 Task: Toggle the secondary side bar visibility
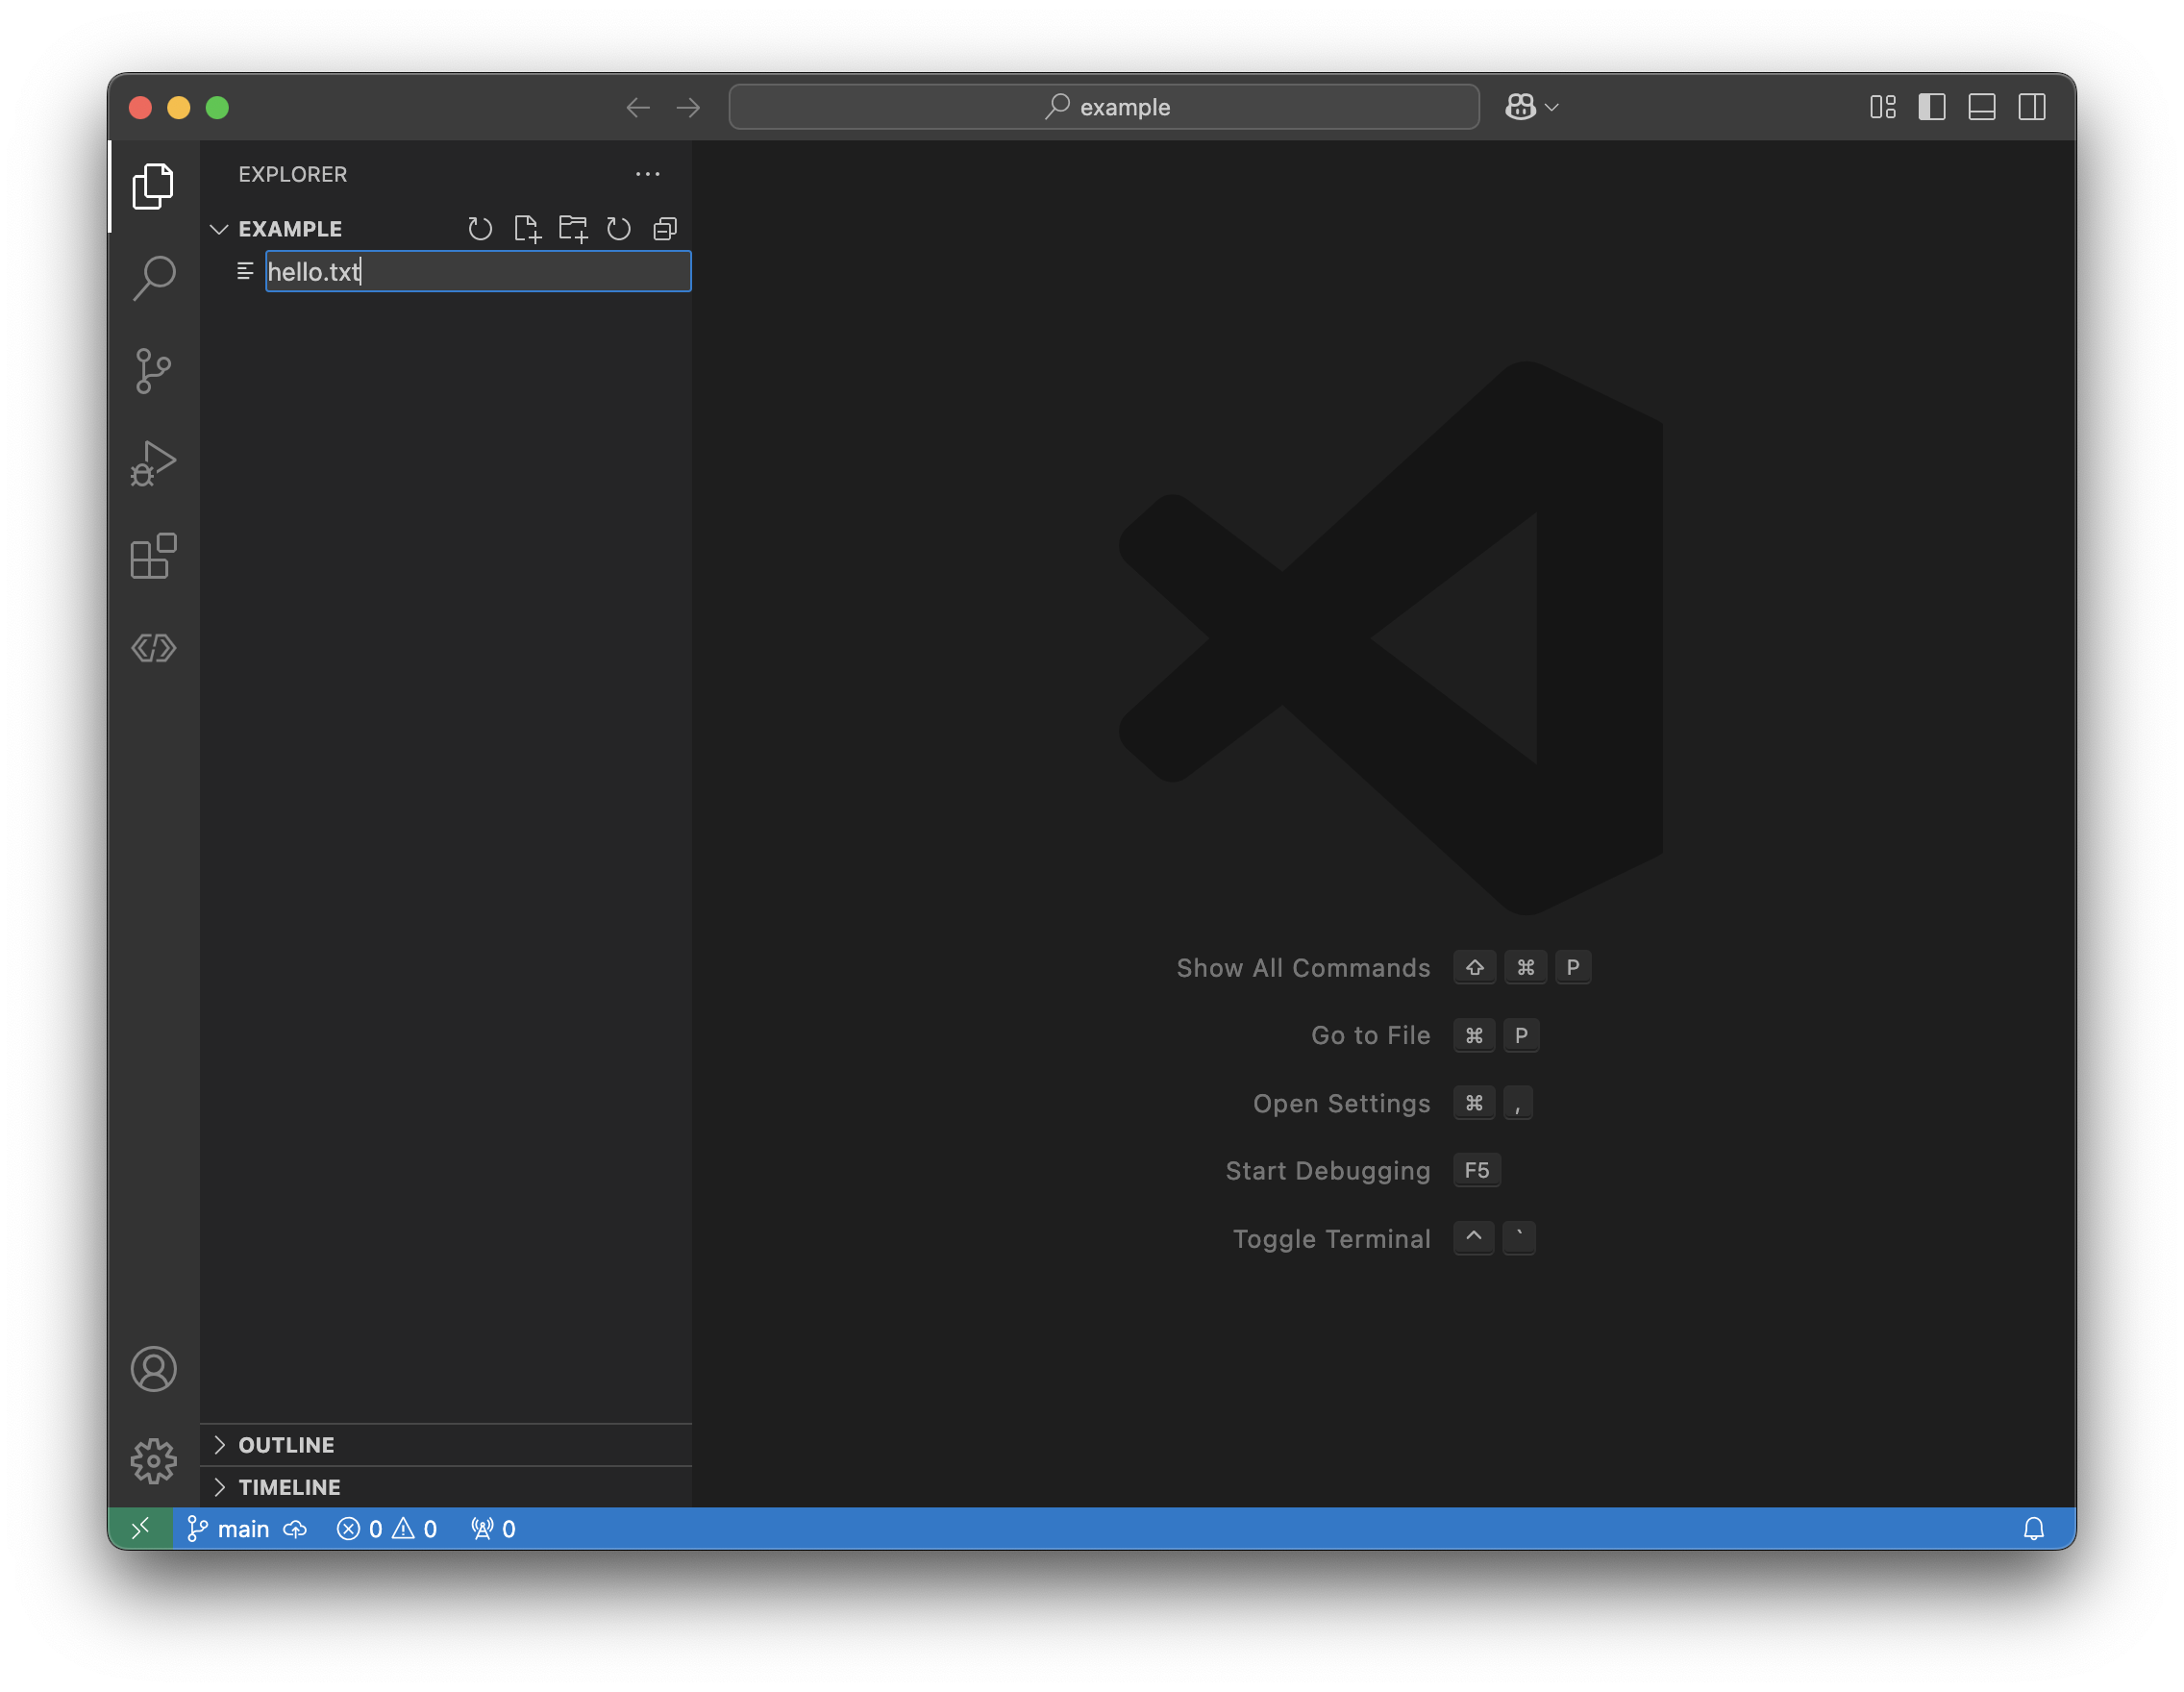tap(2032, 107)
